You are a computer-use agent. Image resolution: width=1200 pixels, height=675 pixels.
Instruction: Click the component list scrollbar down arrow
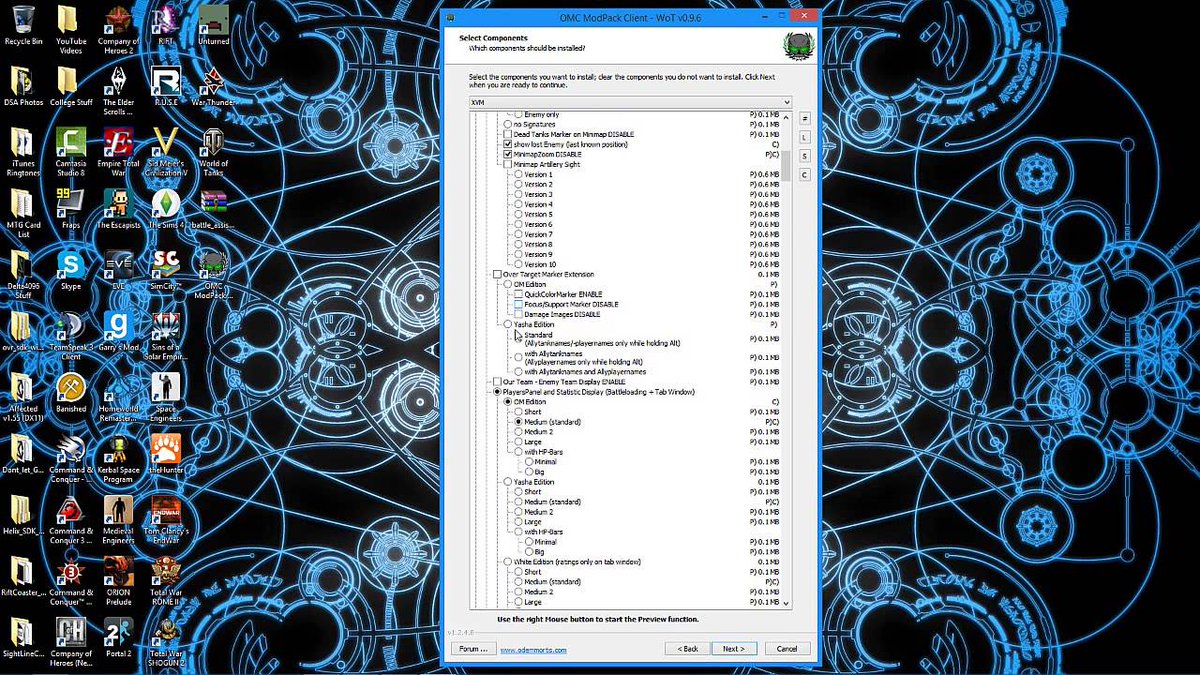(787, 603)
